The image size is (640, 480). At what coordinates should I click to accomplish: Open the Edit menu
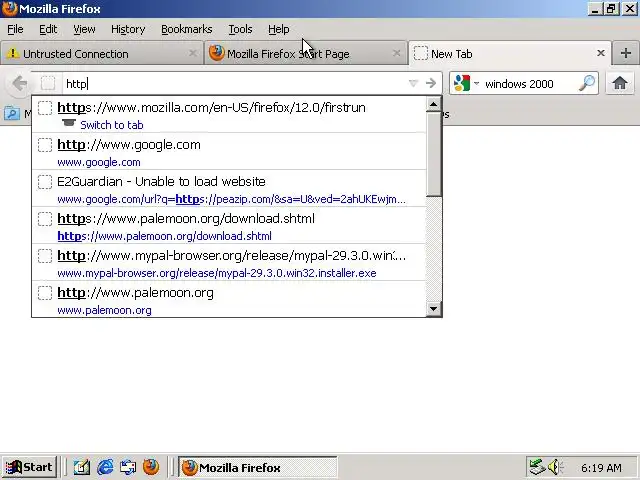click(x=48, y=29)
